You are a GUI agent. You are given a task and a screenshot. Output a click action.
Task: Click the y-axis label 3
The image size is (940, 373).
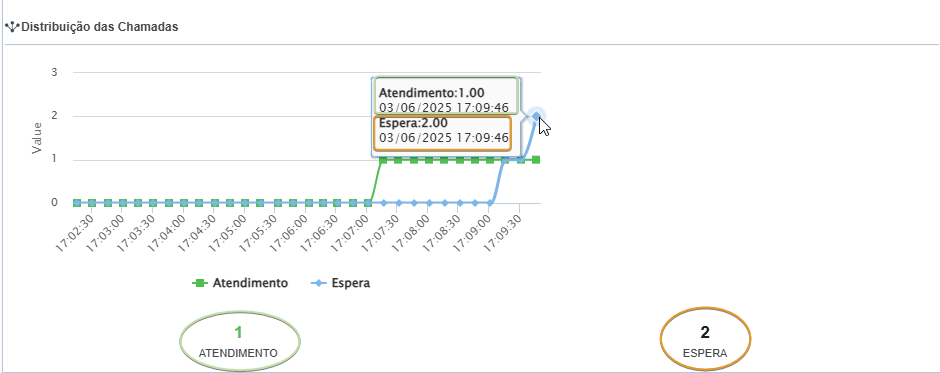54,73
